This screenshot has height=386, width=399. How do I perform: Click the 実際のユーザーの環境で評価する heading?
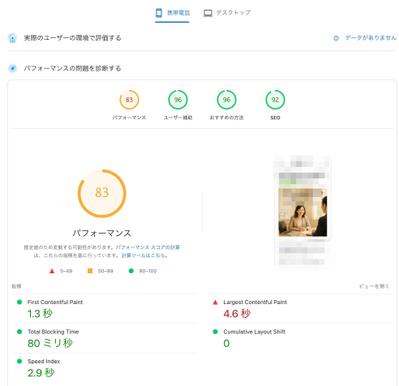(x=72, y=38)
